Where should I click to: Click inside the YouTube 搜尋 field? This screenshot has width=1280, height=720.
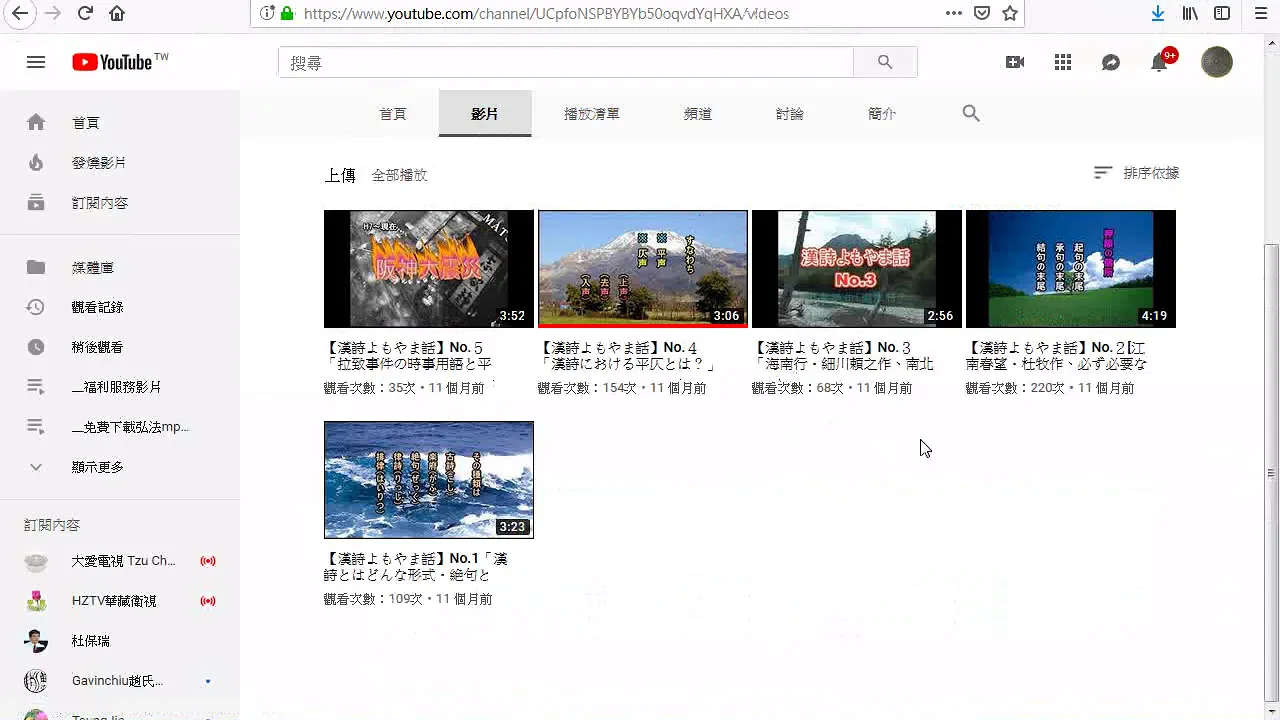tap(566, 62)
